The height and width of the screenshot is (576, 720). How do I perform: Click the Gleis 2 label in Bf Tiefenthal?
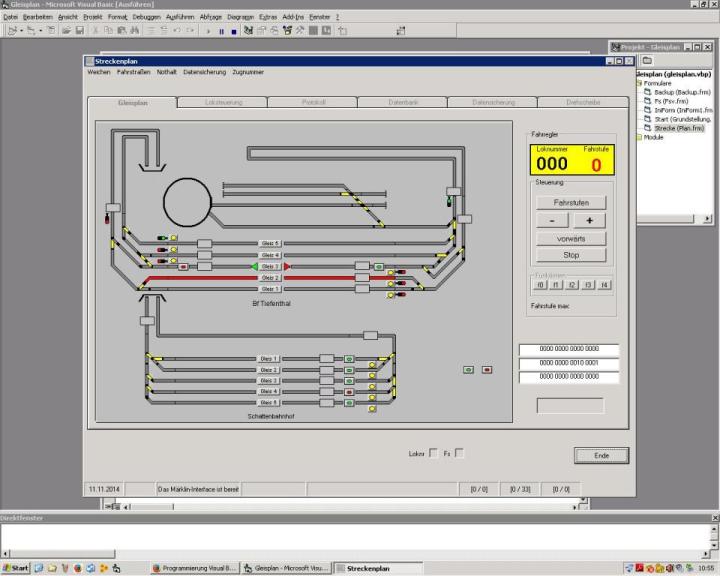tap(270, 278)
